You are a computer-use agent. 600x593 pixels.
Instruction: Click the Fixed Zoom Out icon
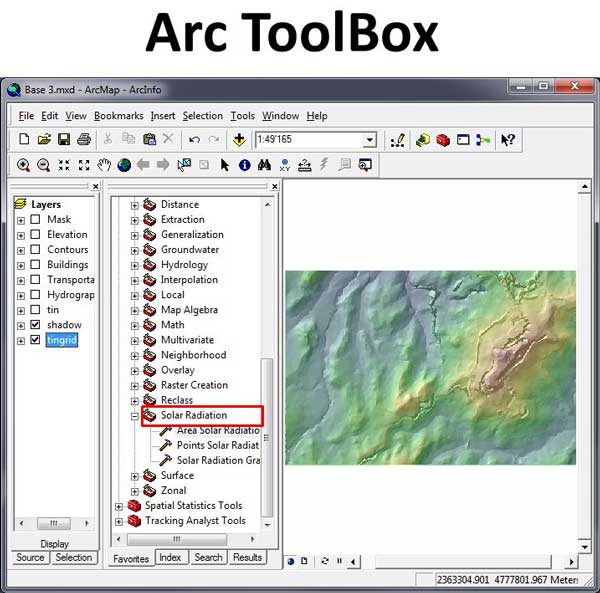pos(84,165)
